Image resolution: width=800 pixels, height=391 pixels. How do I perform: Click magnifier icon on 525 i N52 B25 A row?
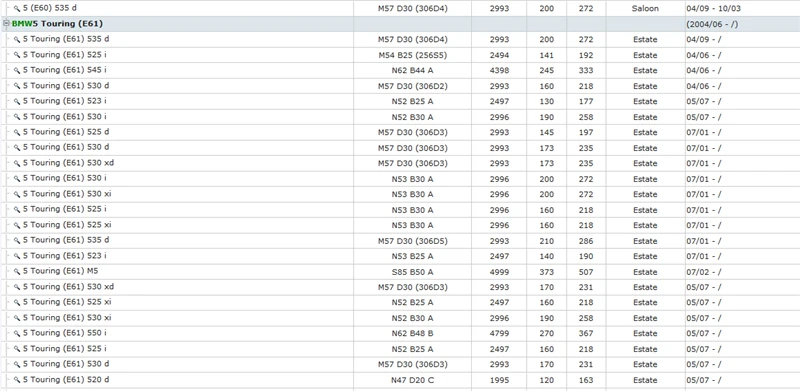click(x=17, y=349)
